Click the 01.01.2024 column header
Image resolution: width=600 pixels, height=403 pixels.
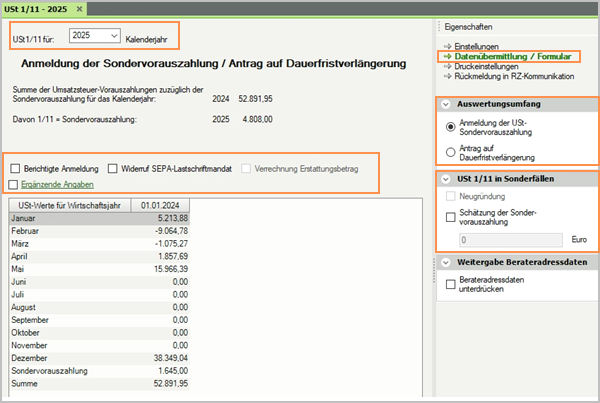tap(160, 206)
